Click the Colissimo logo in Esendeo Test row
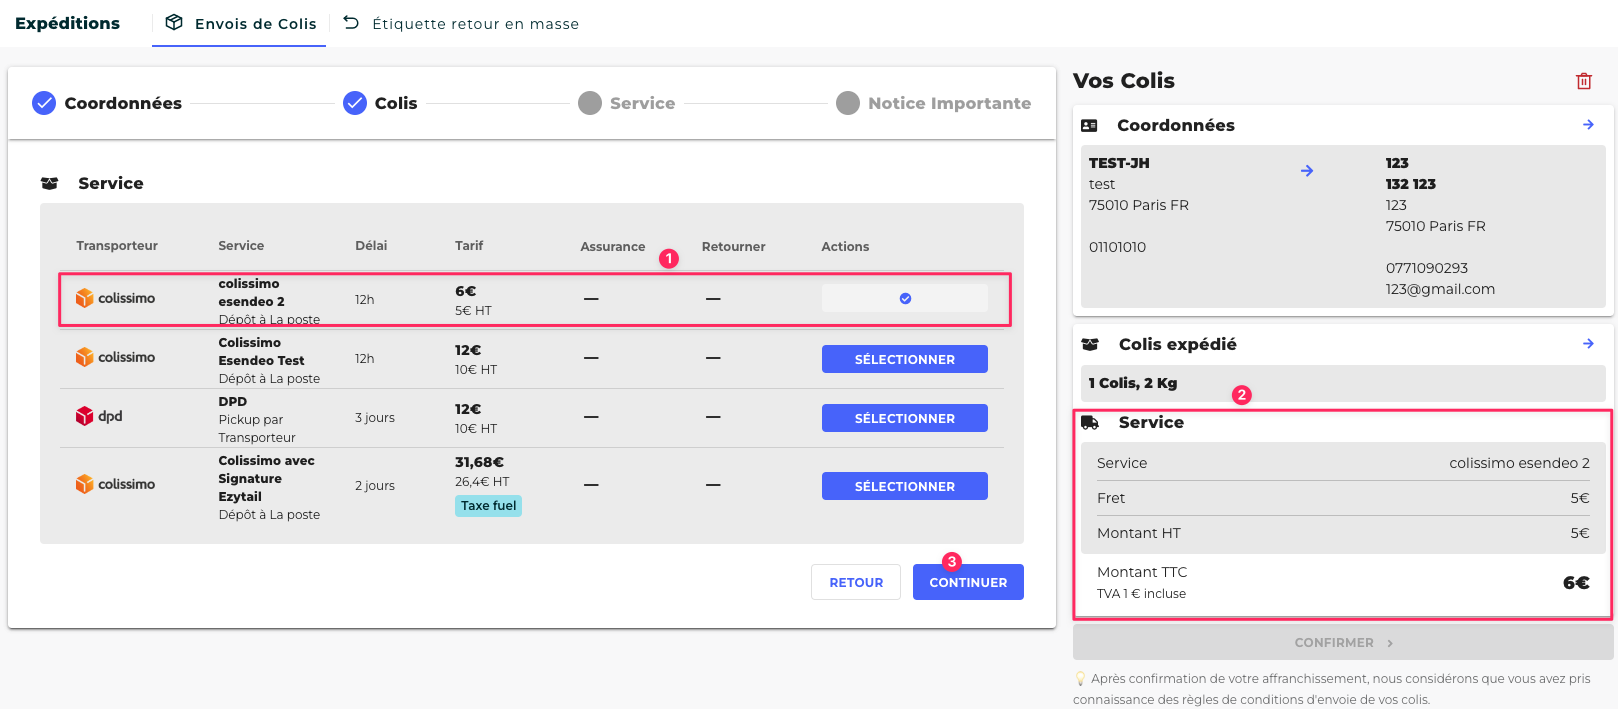This screenshot has width=1618, height=709. click(85, 357)
